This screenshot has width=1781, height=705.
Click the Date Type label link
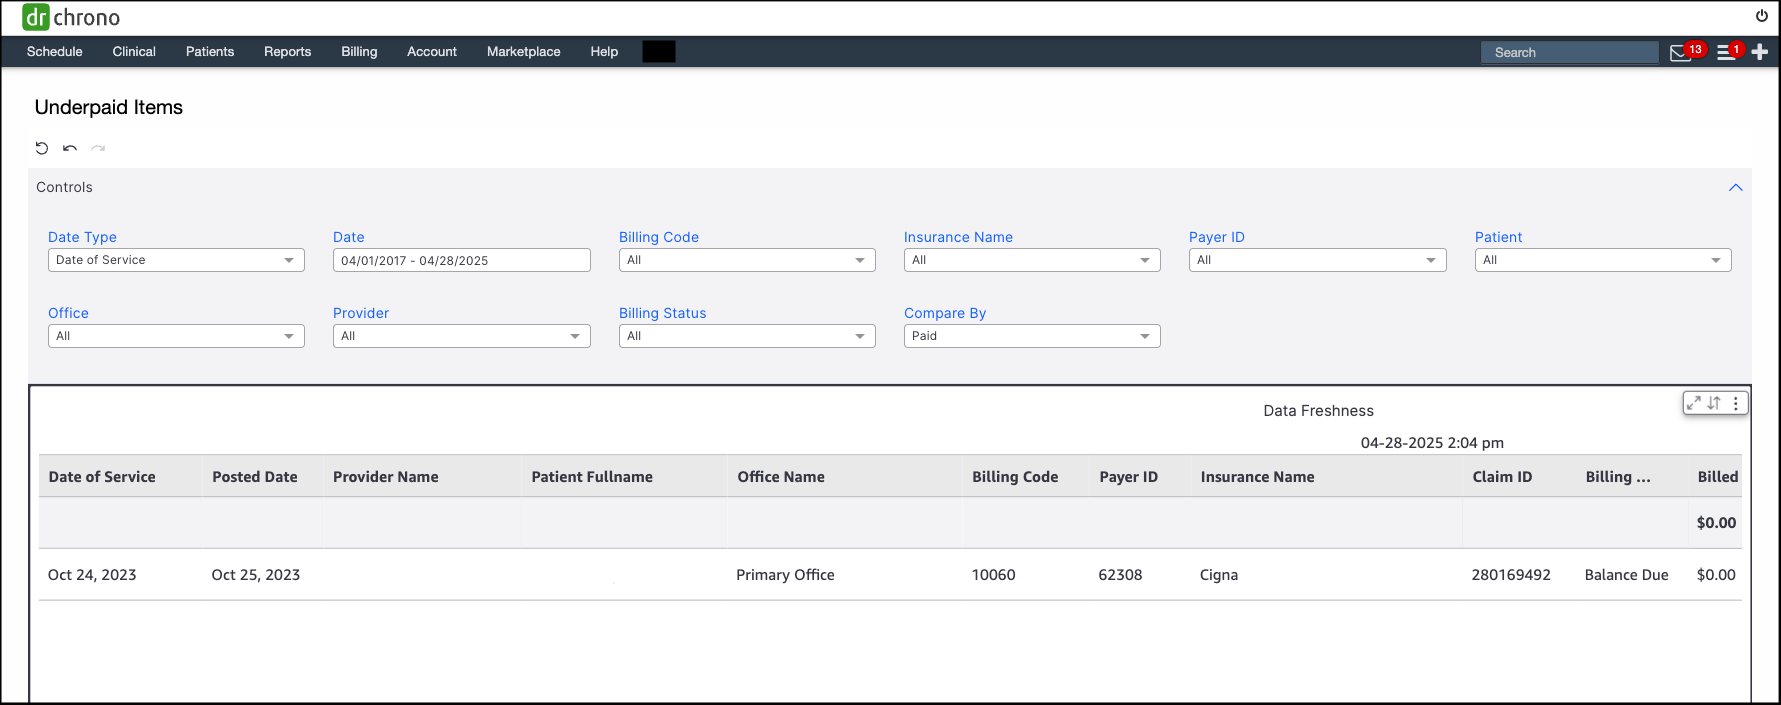click(82, 237)
